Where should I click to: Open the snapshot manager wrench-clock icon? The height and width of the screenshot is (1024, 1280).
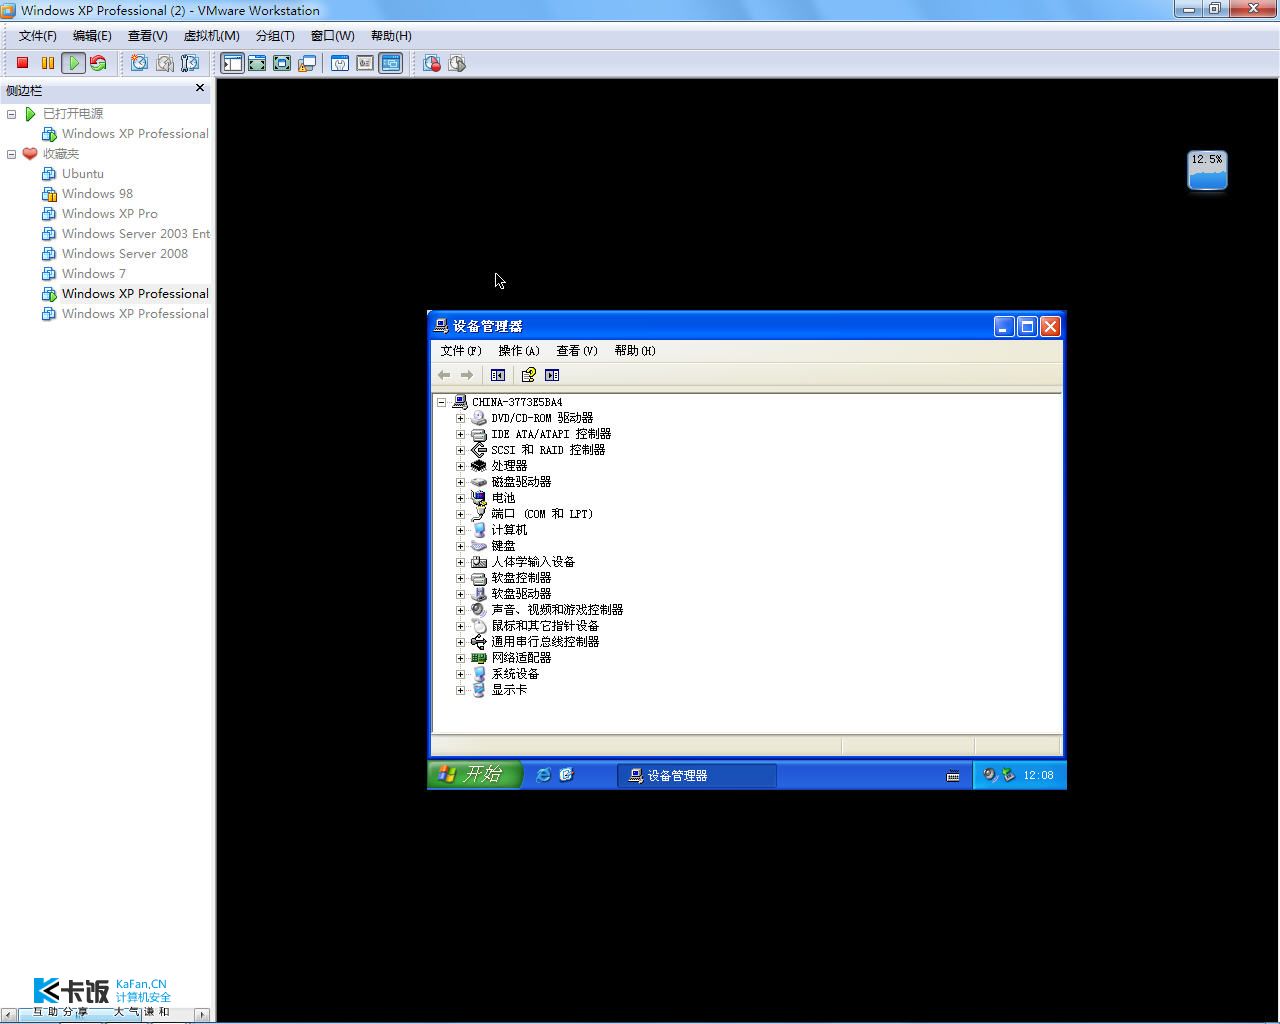pos(189,63)
